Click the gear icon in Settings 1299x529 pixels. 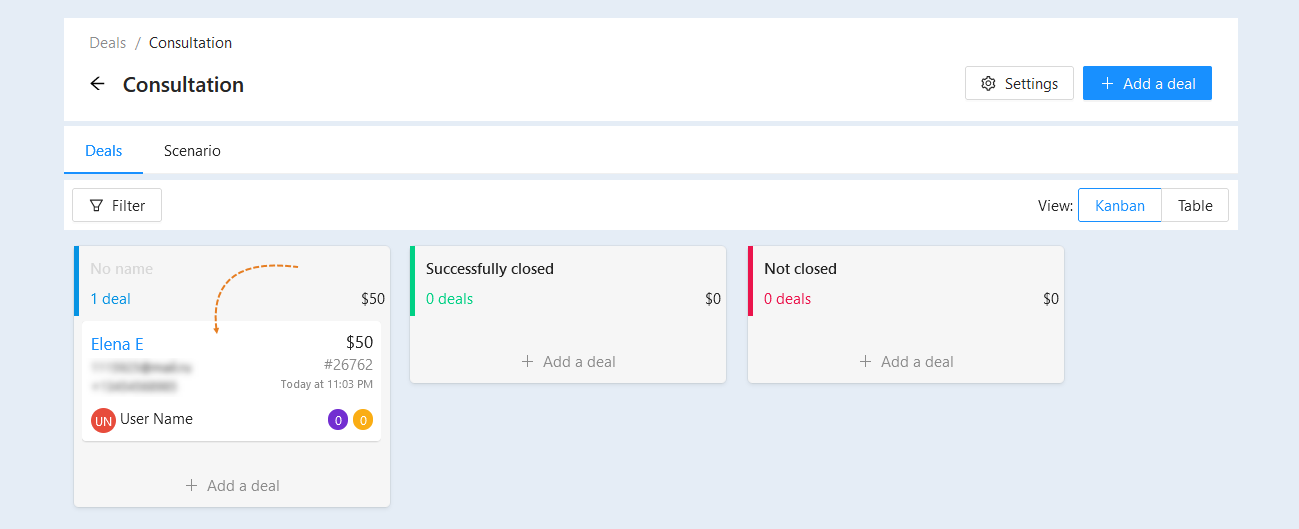pyautogui.click(x=988, y=84)
